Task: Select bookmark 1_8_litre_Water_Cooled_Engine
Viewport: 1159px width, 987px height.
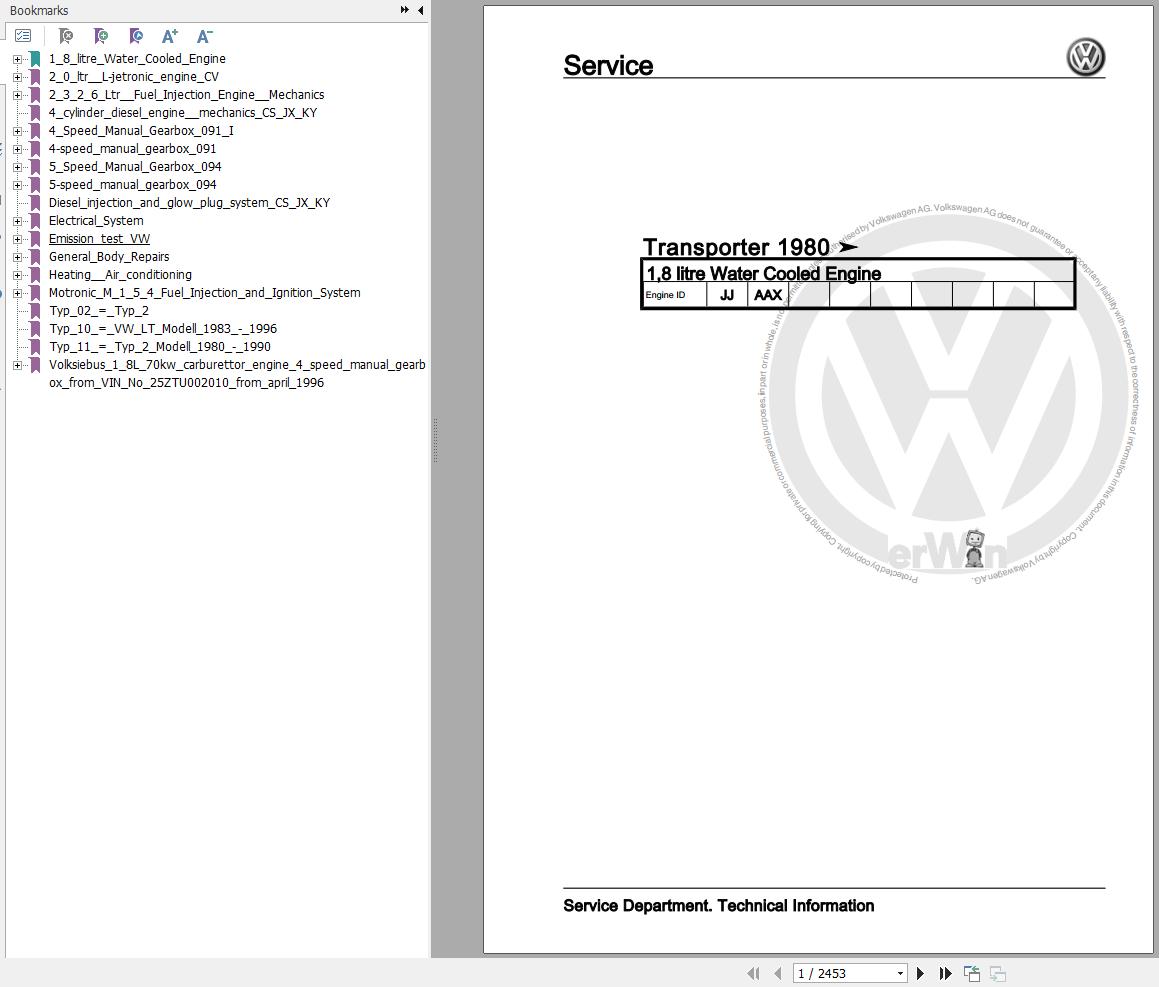Action: (x=137, y=58)
